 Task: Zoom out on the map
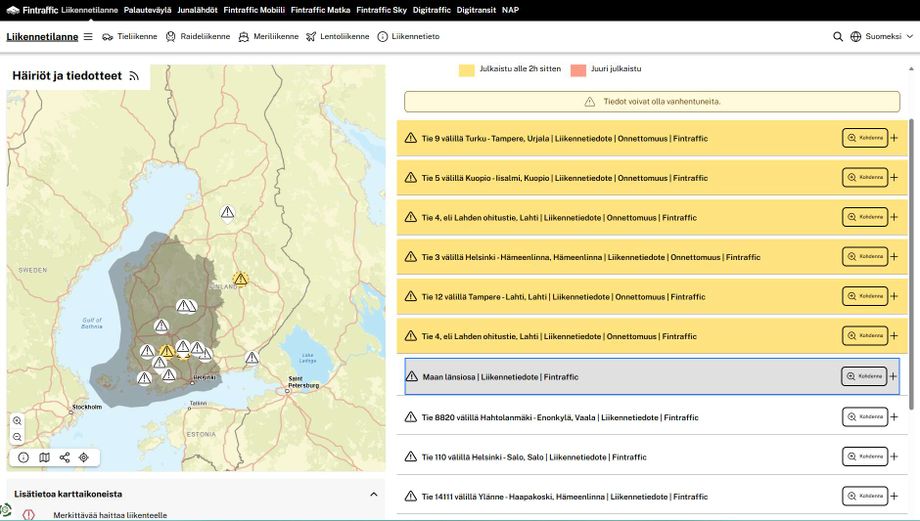(17, 437)
